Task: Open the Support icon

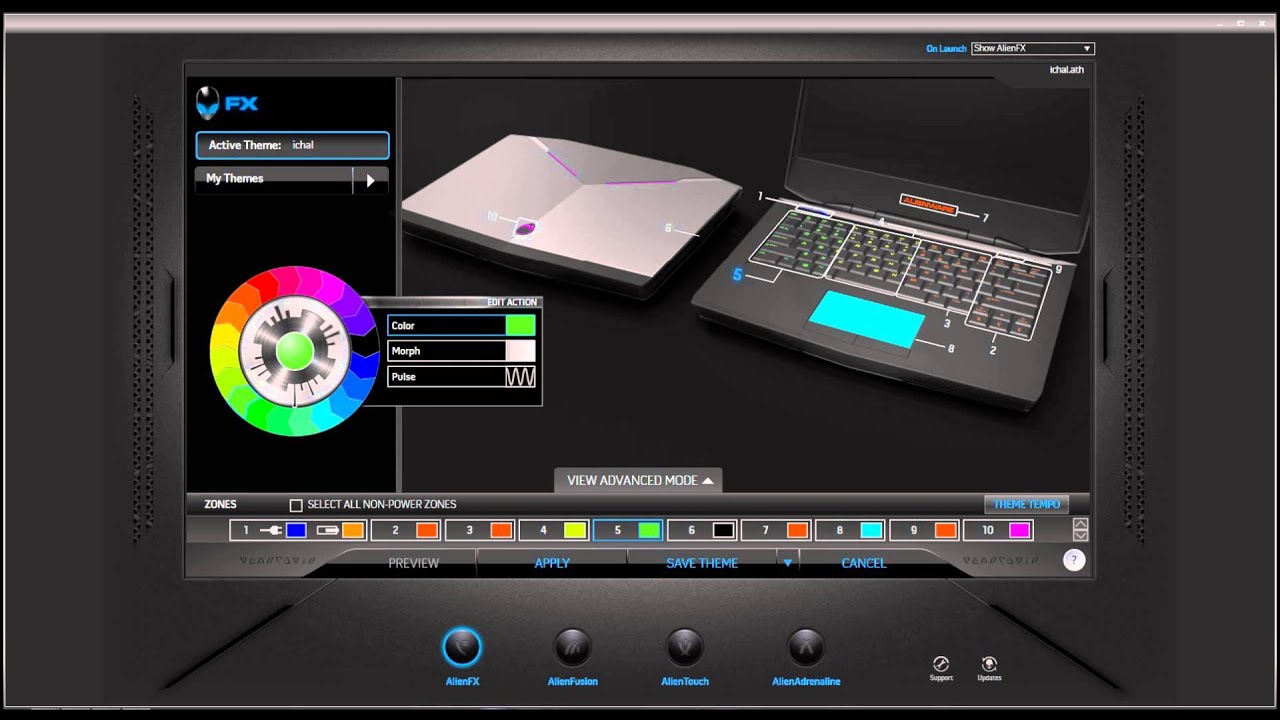Action: (x=941, y=664)
